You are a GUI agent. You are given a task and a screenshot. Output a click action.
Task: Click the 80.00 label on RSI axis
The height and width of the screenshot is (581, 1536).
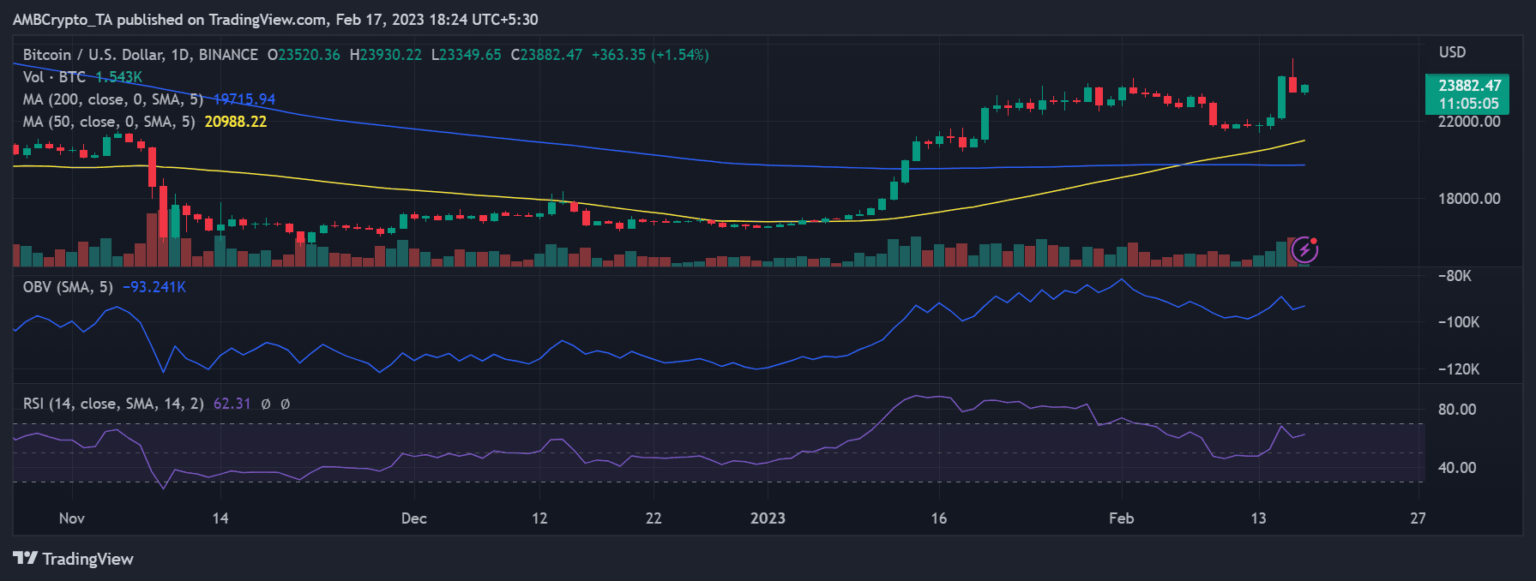point(1459,410)
